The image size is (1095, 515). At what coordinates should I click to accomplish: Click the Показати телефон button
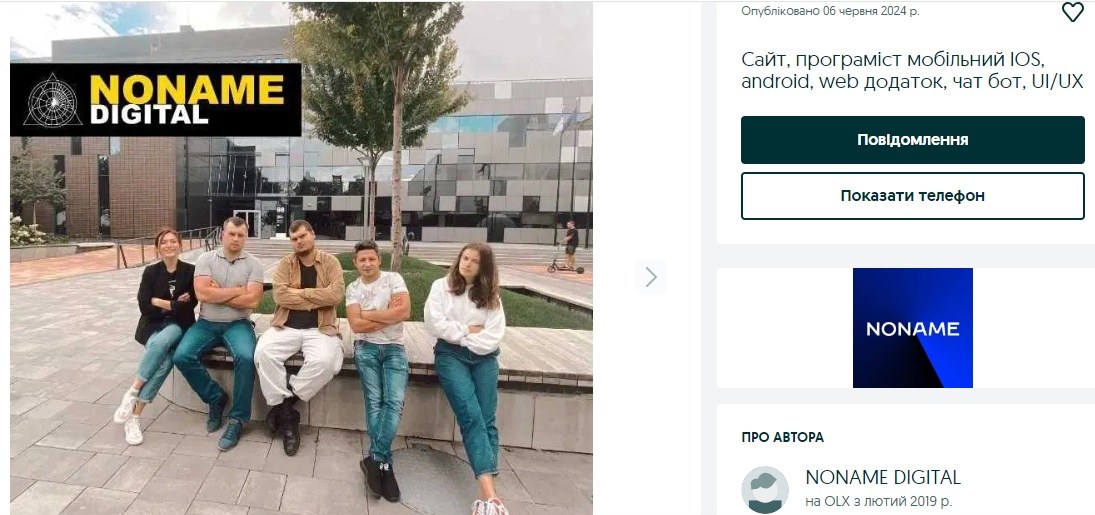[x=913, y=196]
